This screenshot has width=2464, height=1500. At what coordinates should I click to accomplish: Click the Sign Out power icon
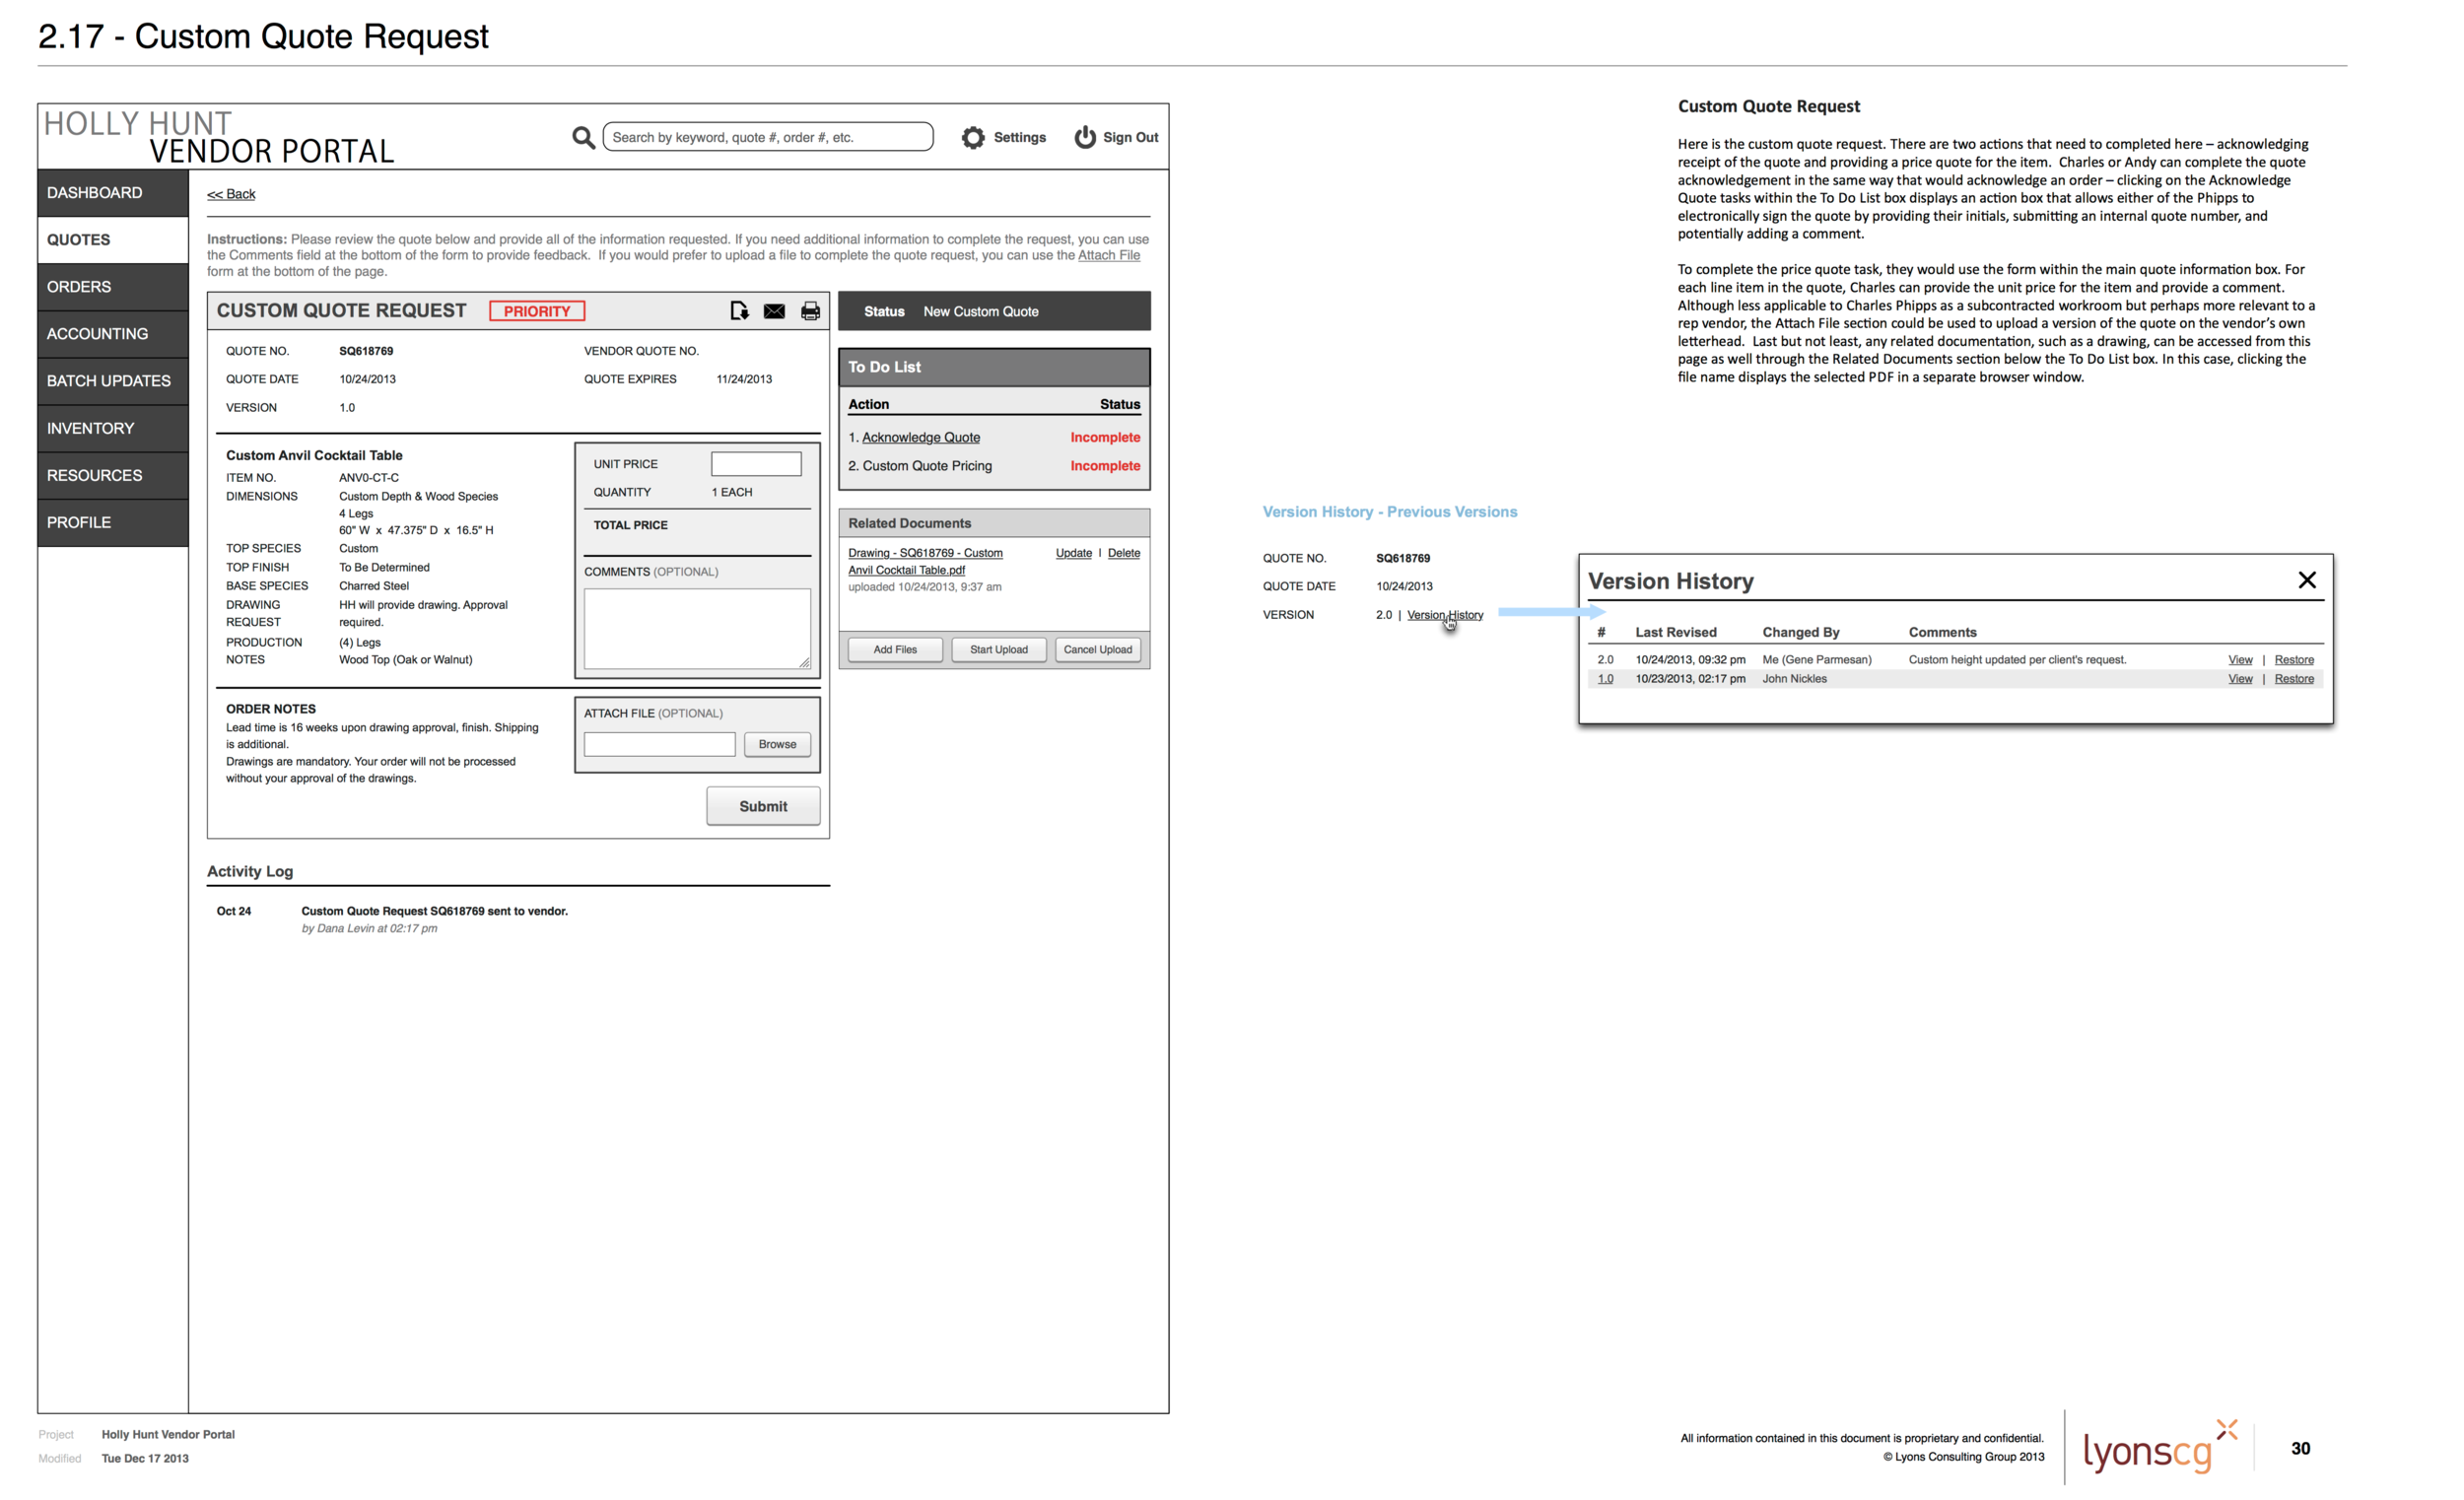(x=1085, y=138)
